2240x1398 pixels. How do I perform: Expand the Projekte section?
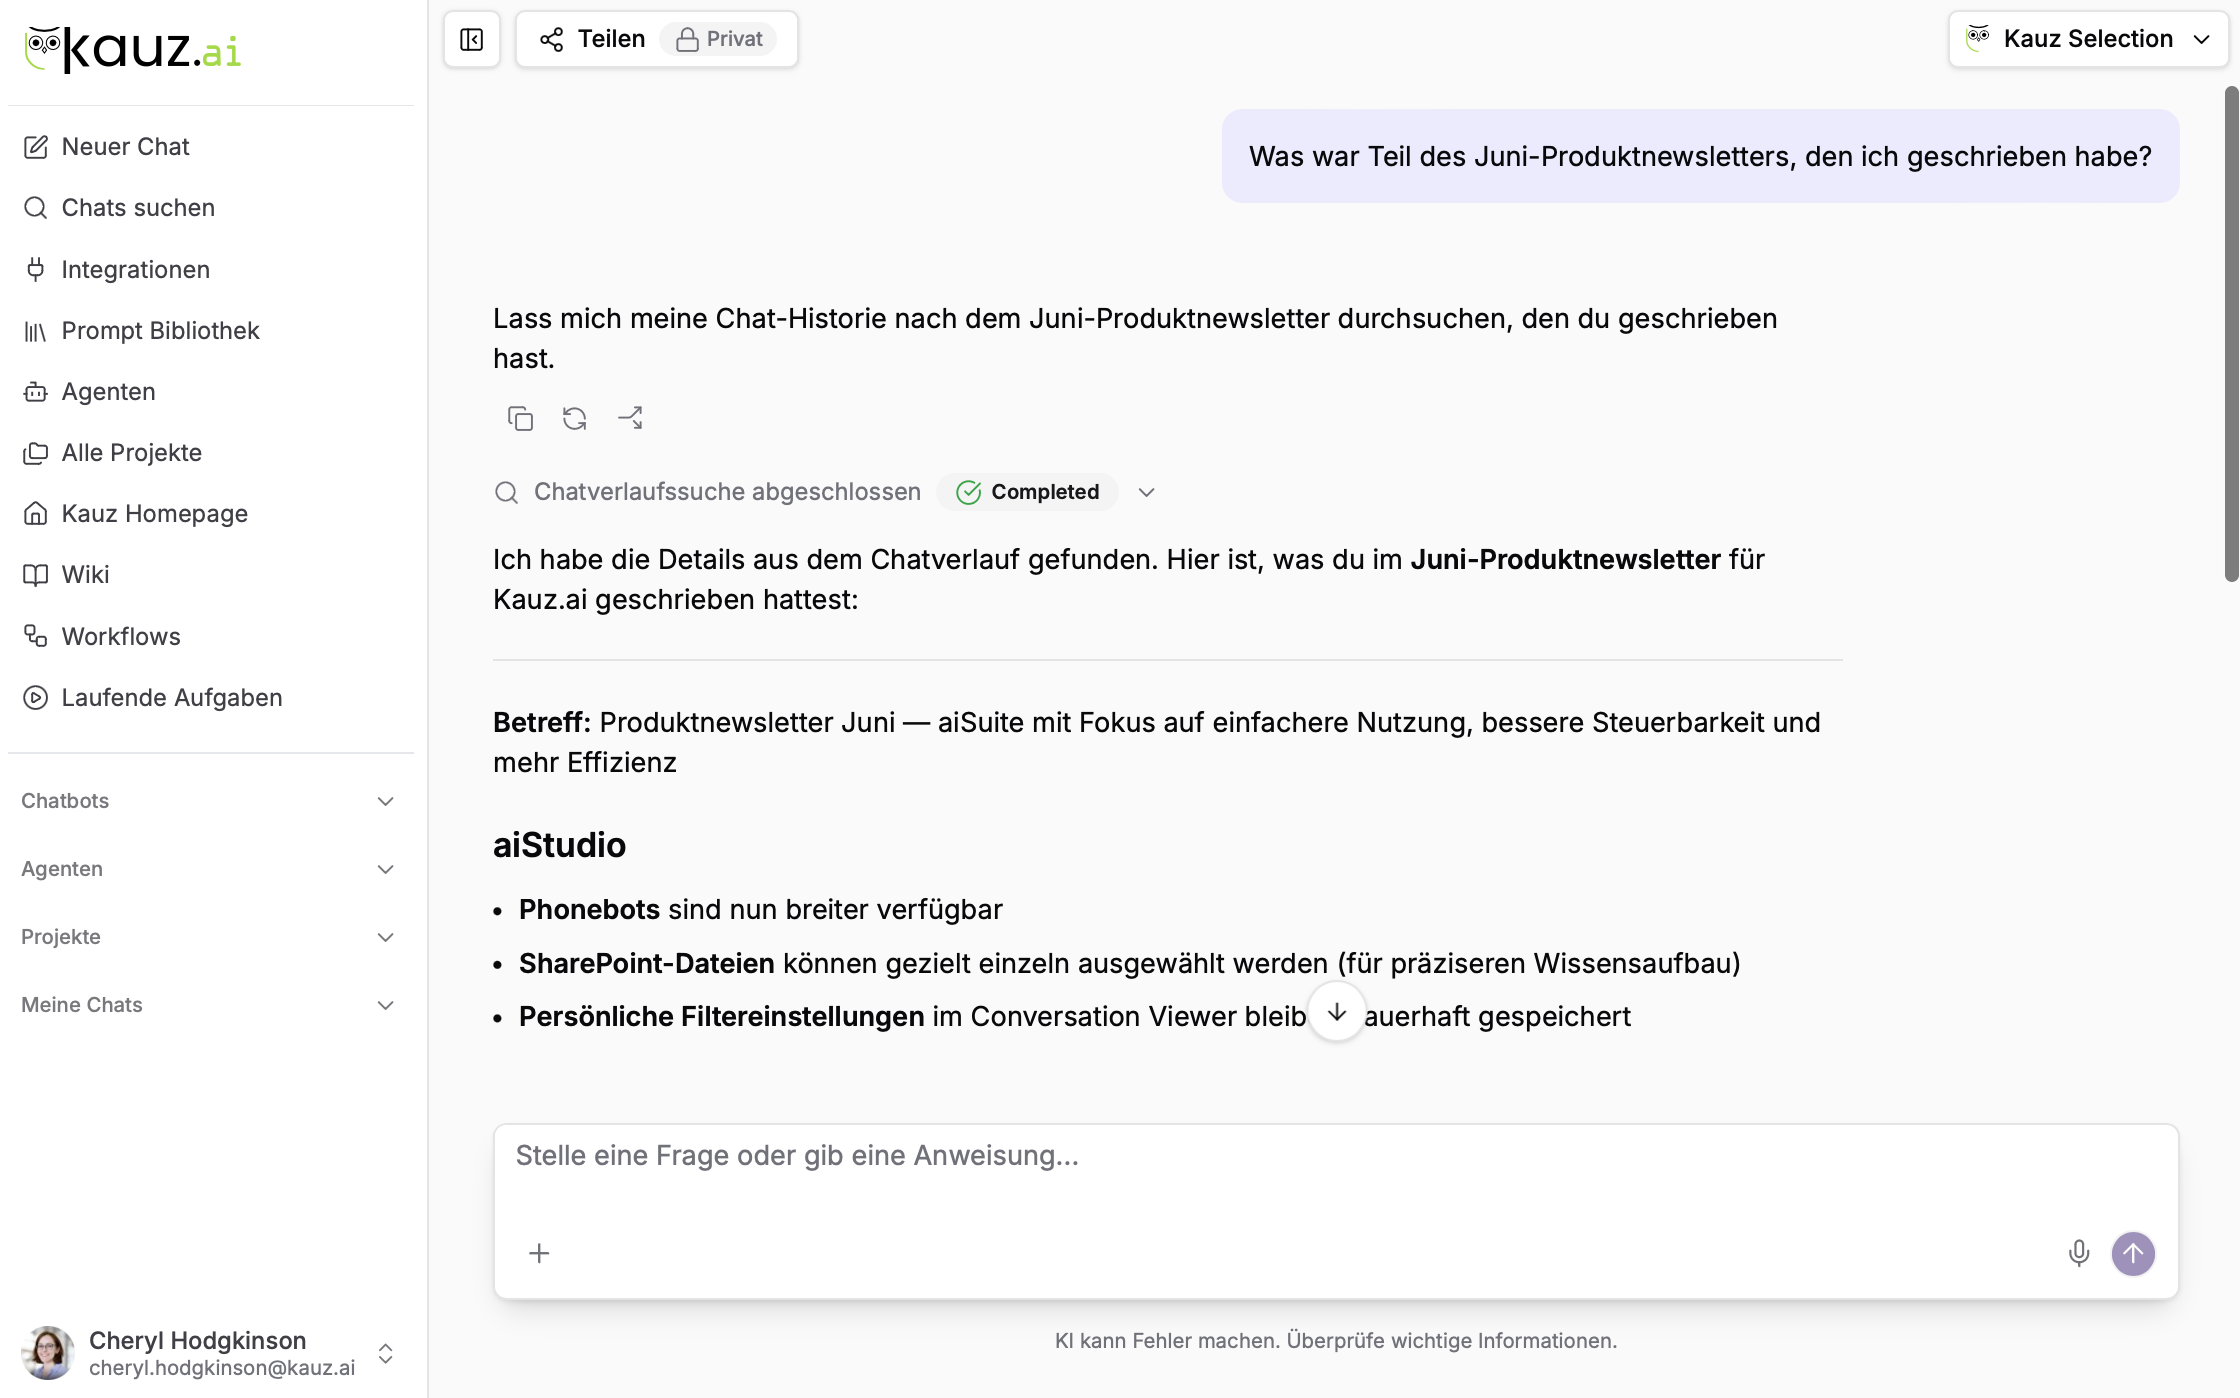(x=210, y=937)
